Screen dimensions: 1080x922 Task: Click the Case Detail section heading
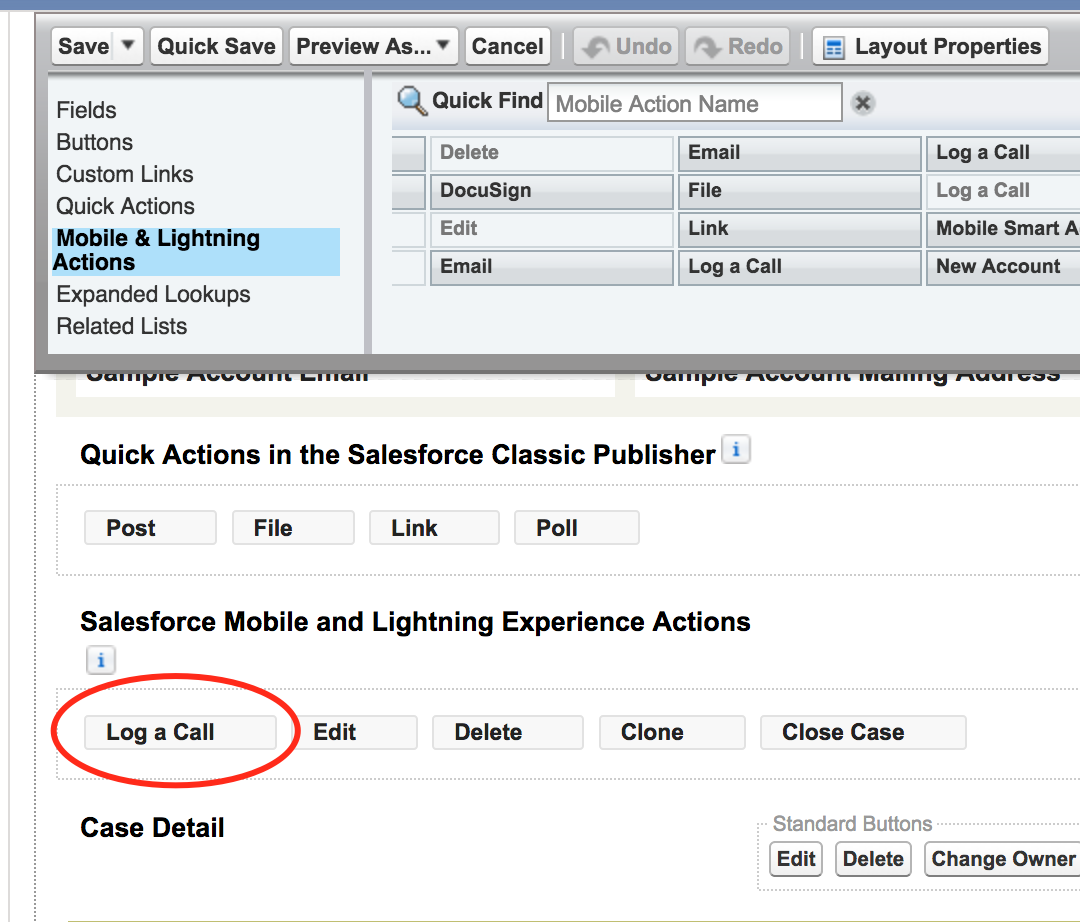click(152, 828)
